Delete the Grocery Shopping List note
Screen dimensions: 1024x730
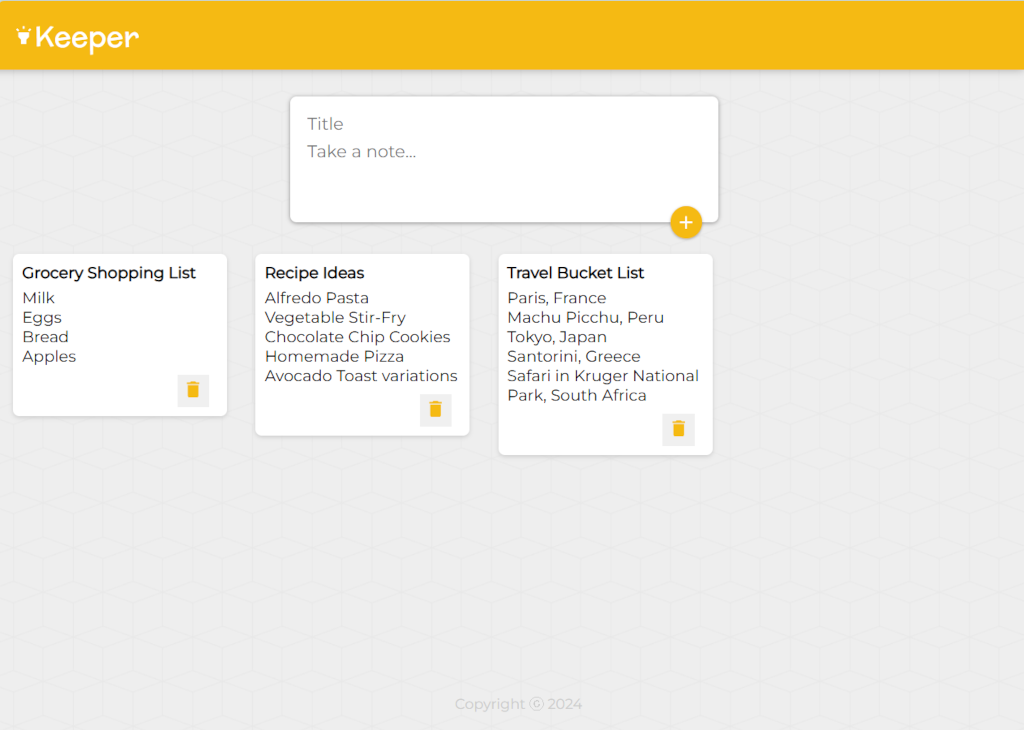[x=193, y=390]
